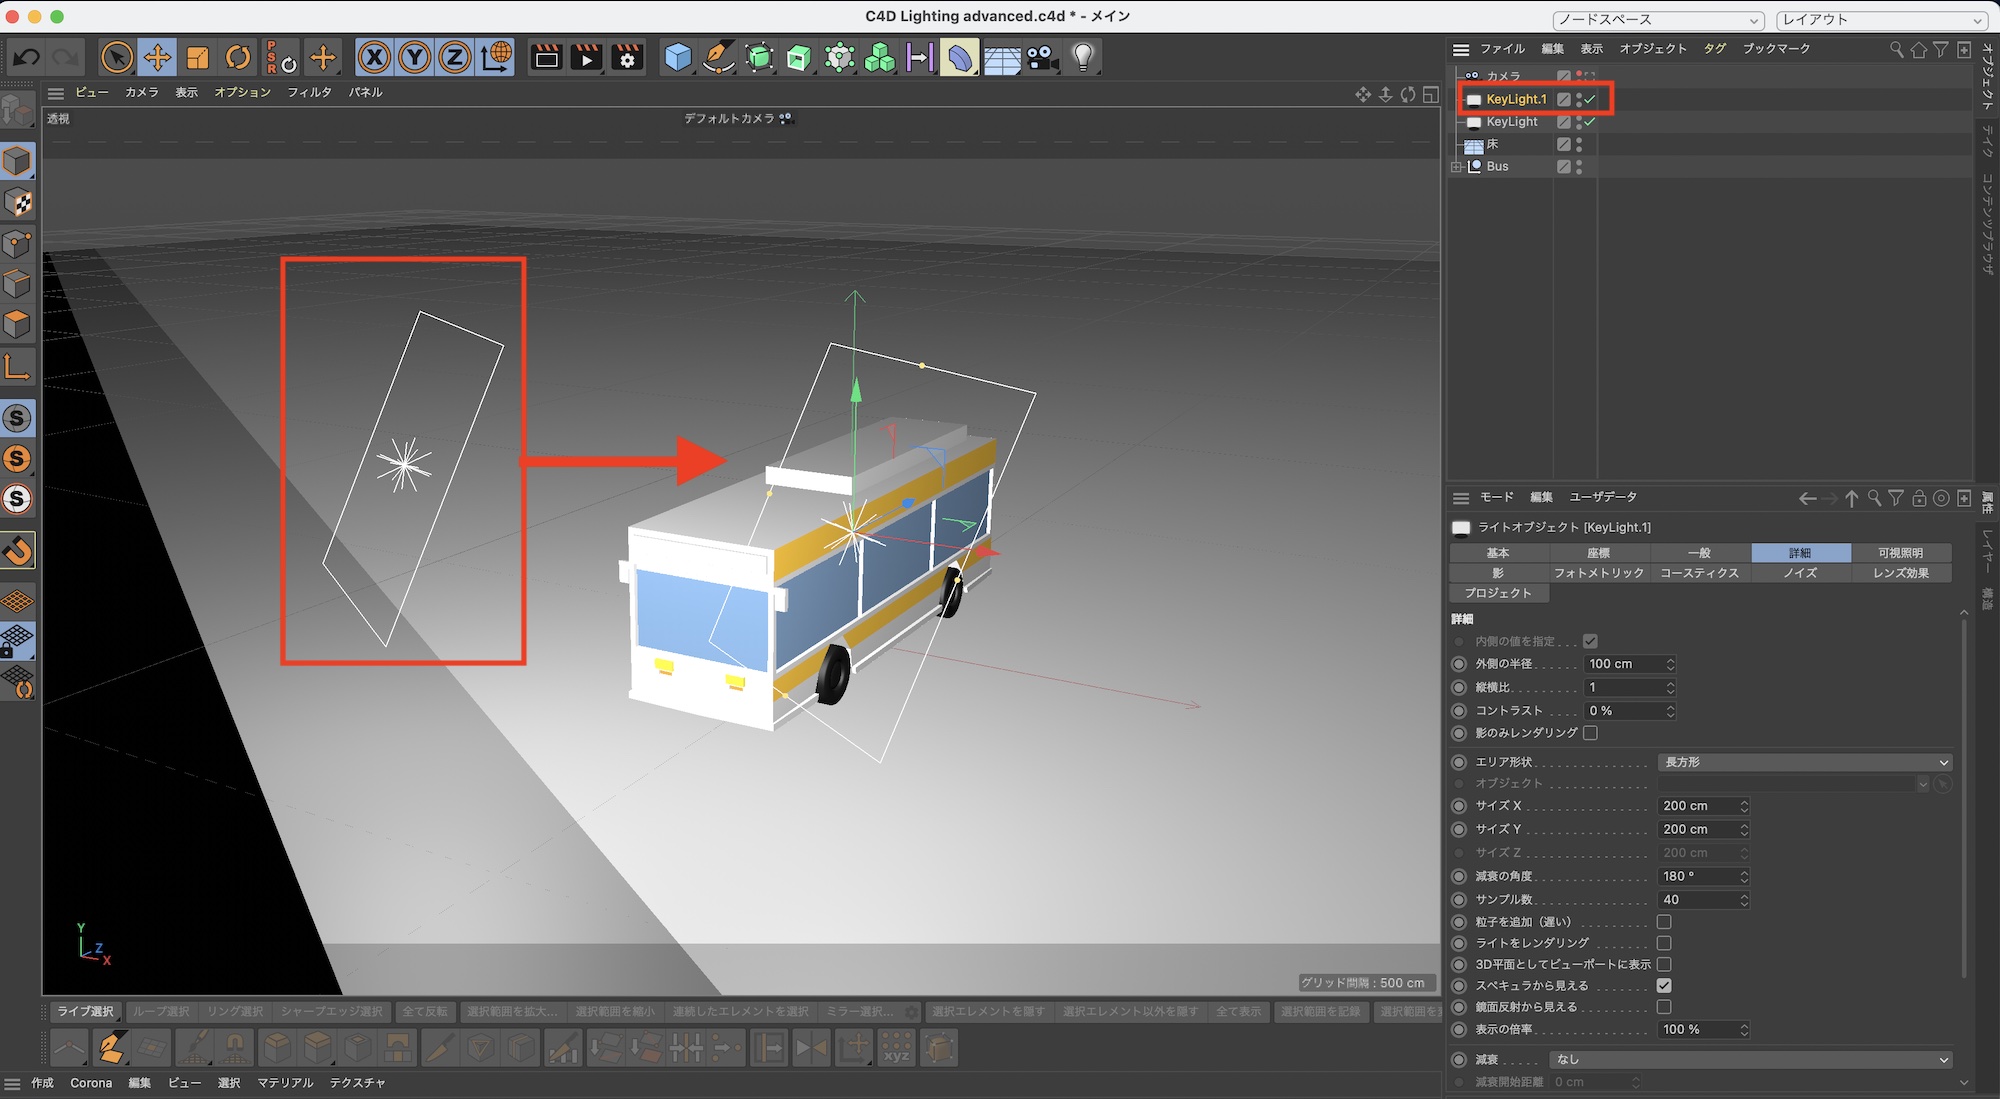Click the ループ選択 button
Screen dimensions: 2000x1099
(x=160, y=1012)
